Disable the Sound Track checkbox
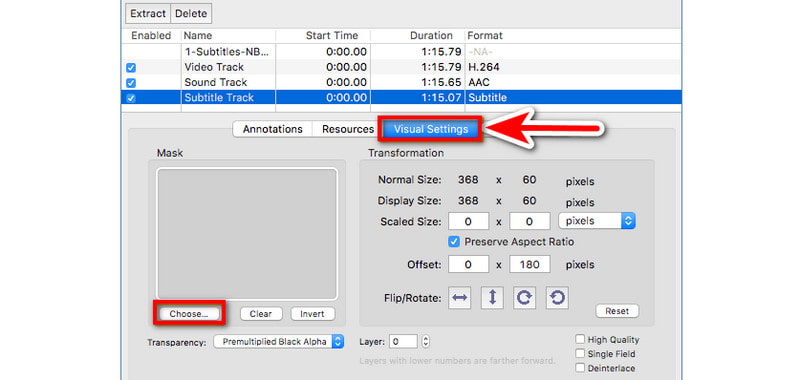 click(x=131, y=83)
